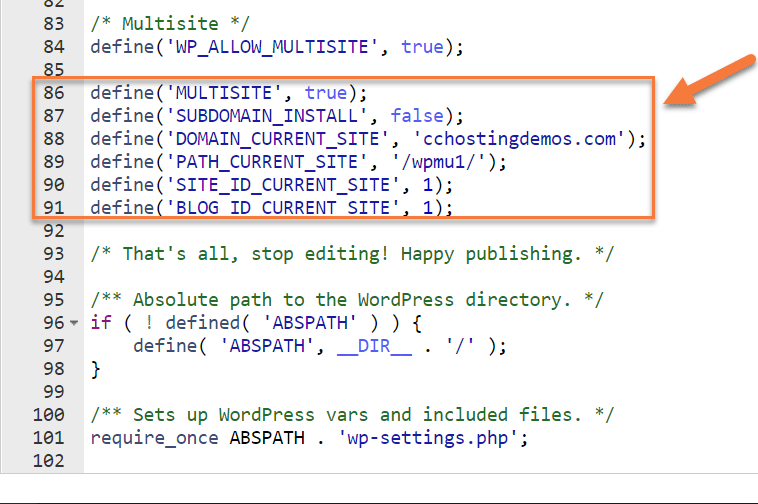Screen dimensions: 758x504
Task: Click line number 86 in the gutter
Action: tap(54, 93)
